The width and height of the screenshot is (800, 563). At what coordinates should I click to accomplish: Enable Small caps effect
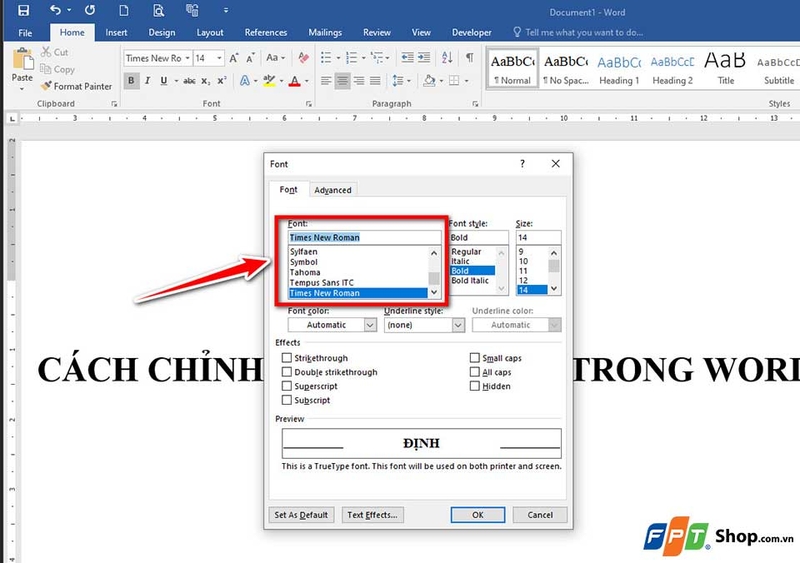click(x=474, y=358)
